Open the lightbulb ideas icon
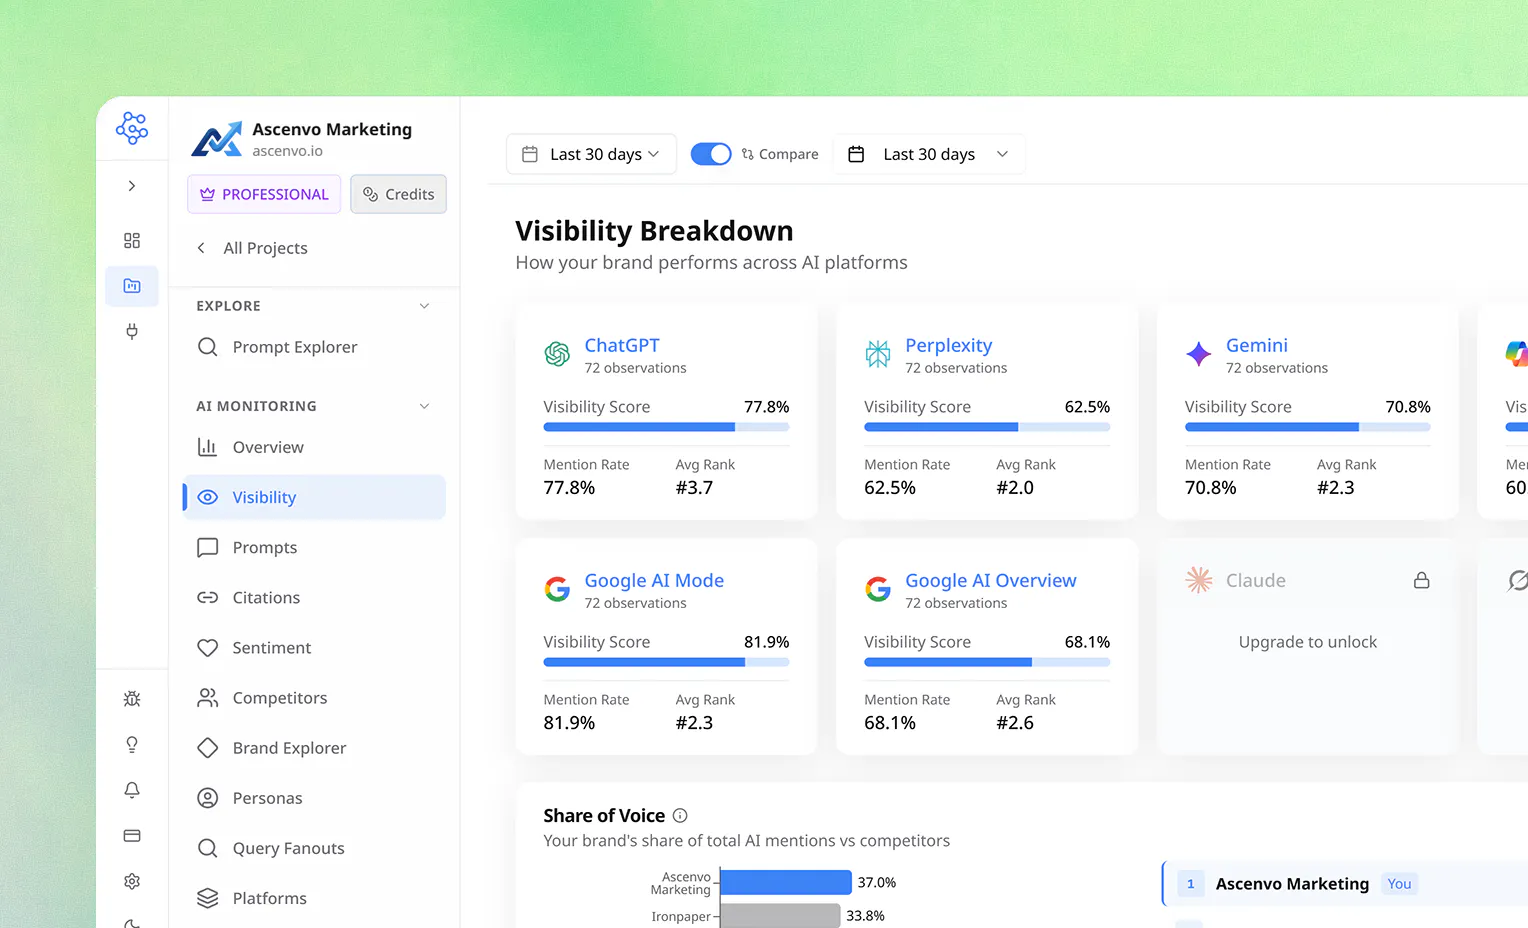The height and width of the screenshot is (928, 1528). (x=132, y=745)
